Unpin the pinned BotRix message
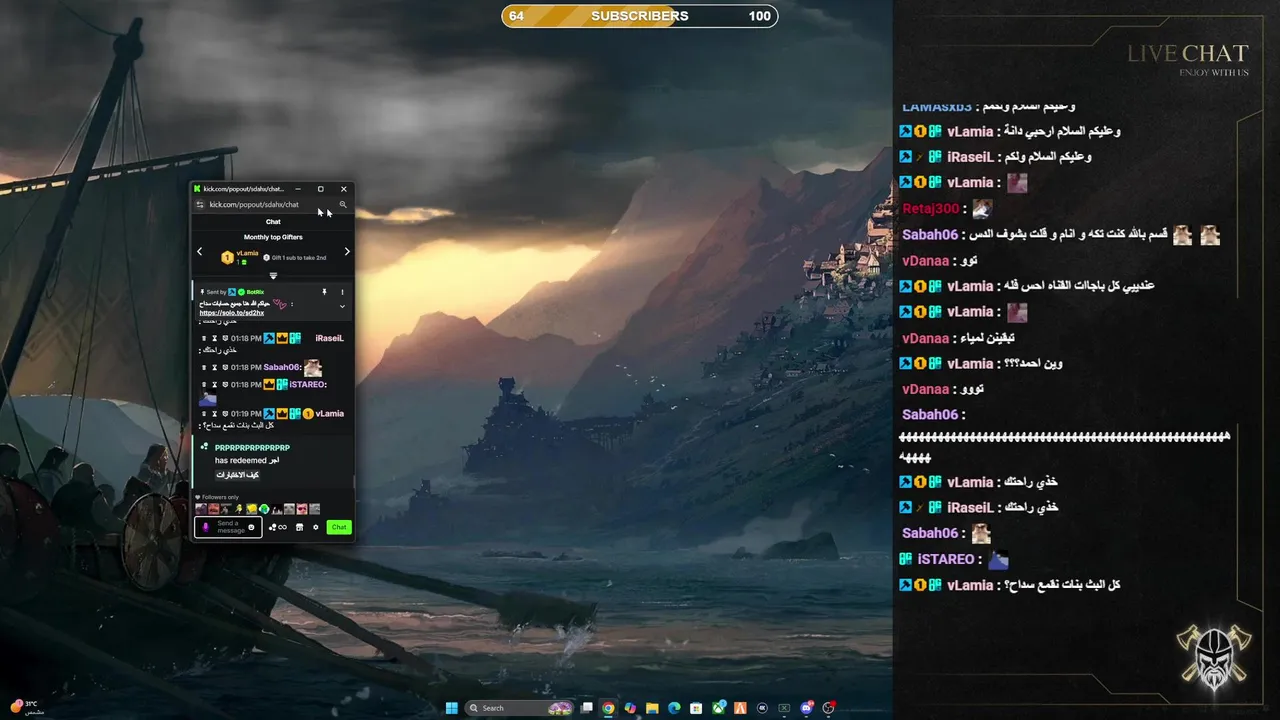This screenshot has height=720, width=1280. [324, 292]
